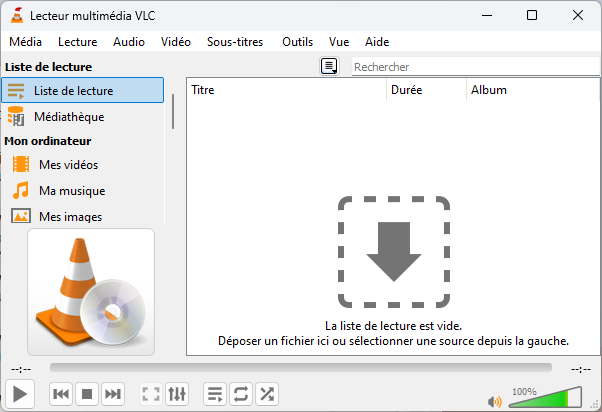This screenshot has width=602, height=412.
Task: Toggle the playlist view button
Action: pos(215,394)
